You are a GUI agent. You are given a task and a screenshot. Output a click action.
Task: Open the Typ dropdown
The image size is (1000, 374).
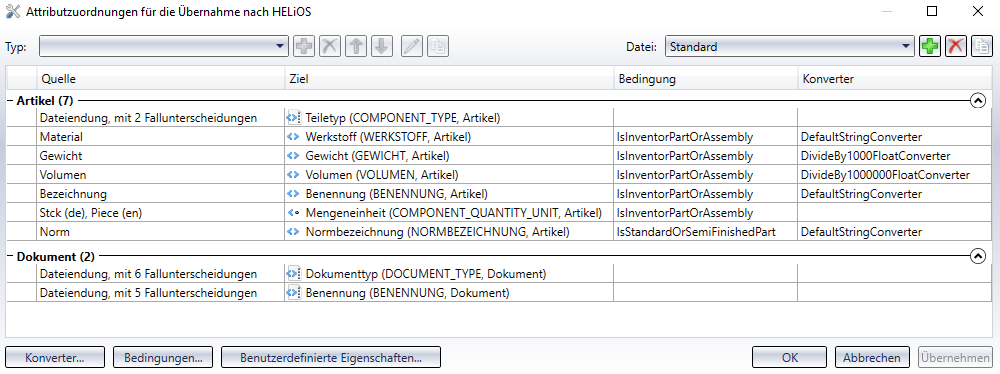pyautogui.click(x=164, y=47)
